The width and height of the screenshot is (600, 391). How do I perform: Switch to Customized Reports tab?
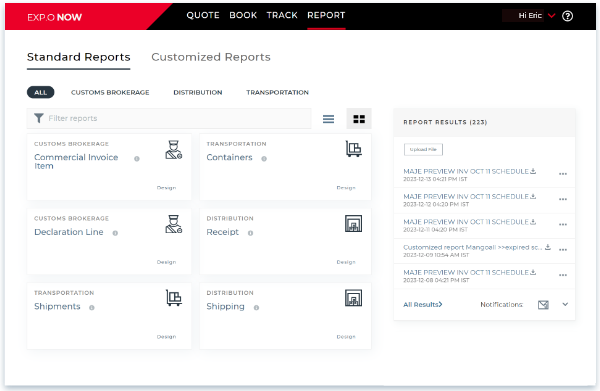point(211,57)
